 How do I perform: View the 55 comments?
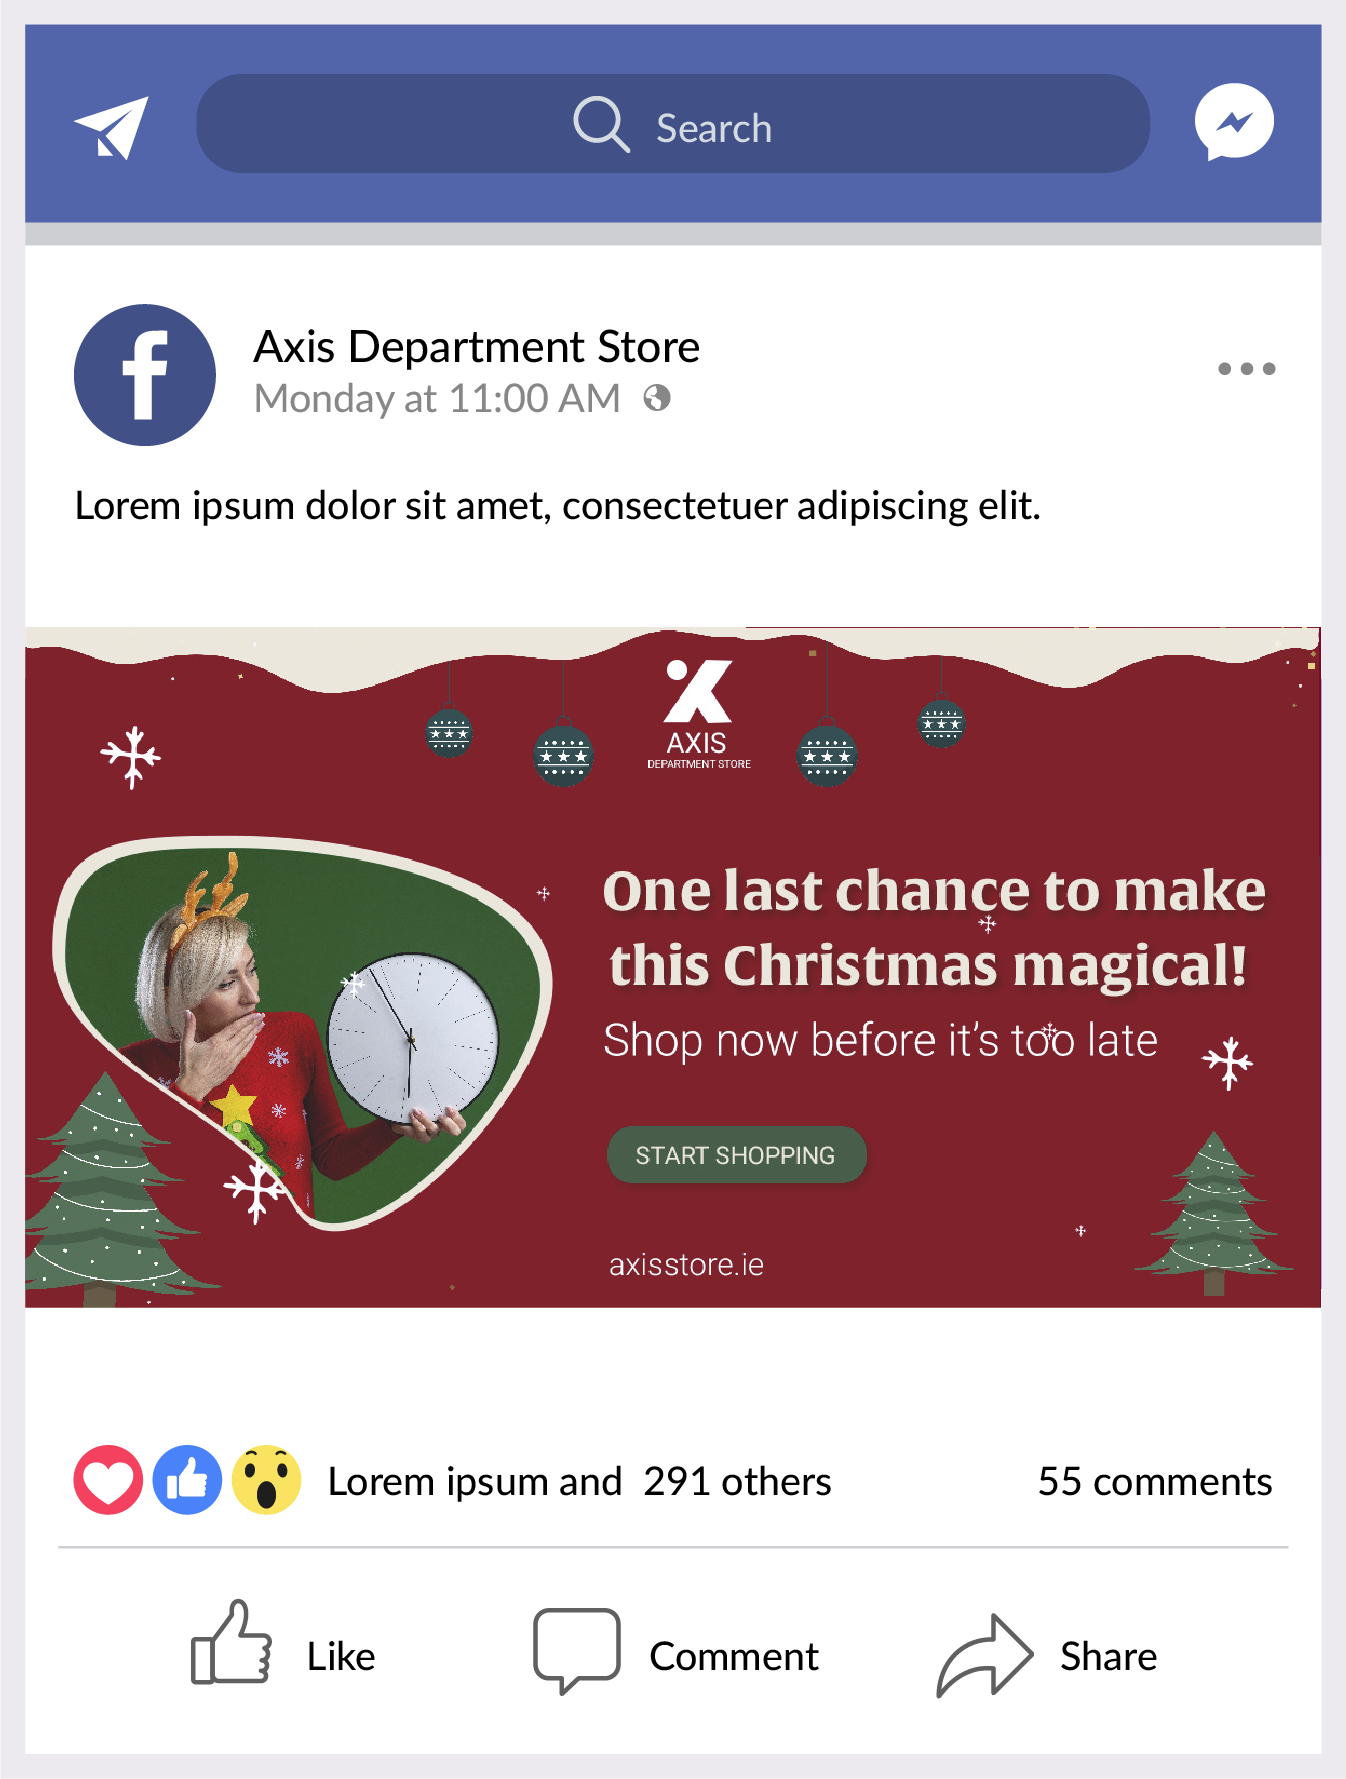tap(1155, 1481)
